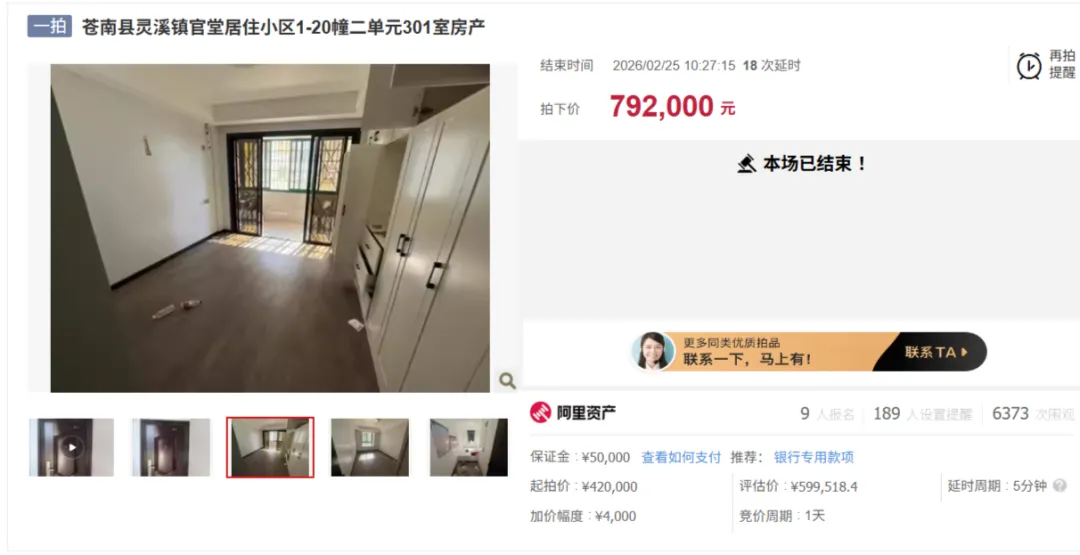This screenshot has height=555, width=1080.
Task: Click the gavel icon near 本场已结束
Action: pyautogui.click(x=747, y=164)
